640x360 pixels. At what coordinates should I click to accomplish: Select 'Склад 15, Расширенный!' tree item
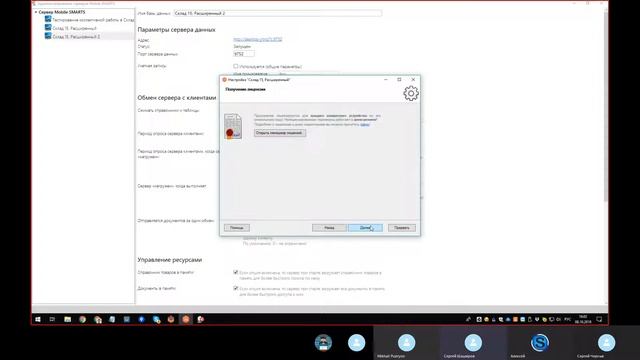(74, 28)
